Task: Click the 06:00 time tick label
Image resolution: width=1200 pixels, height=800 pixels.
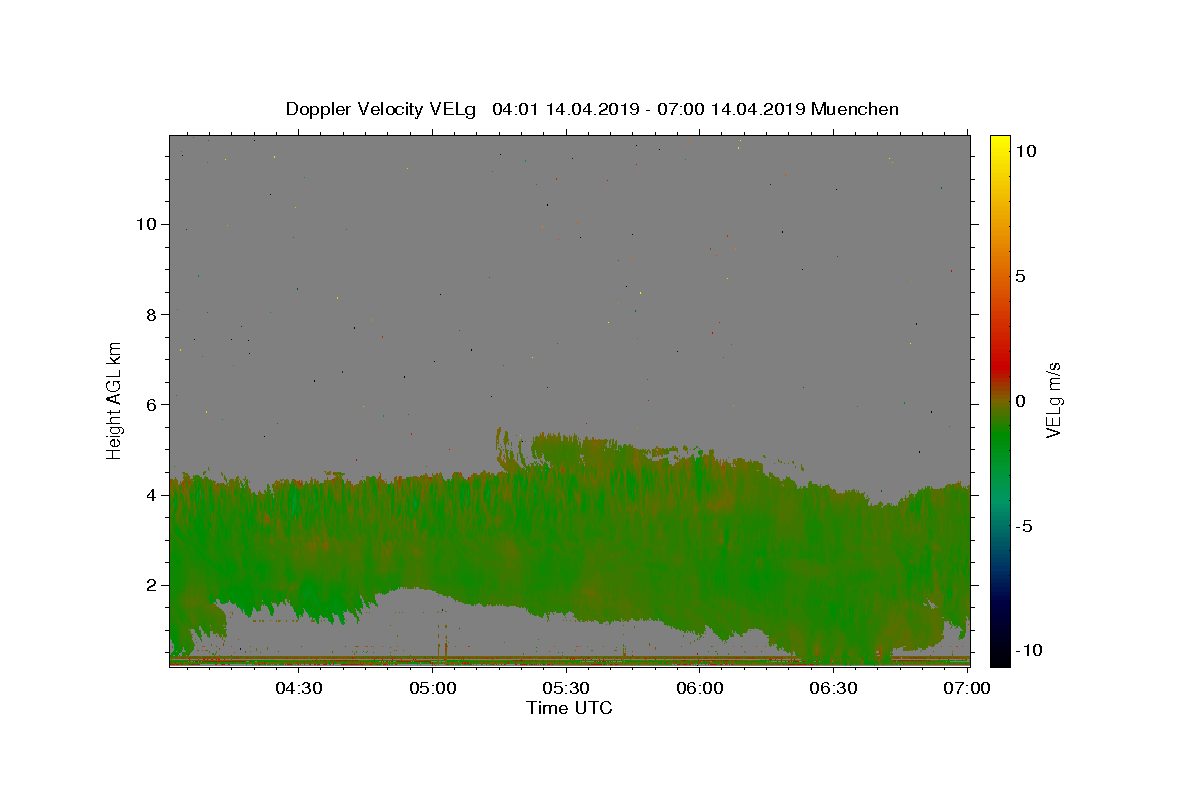Action: pyautogui.click(x=700, y=688)
